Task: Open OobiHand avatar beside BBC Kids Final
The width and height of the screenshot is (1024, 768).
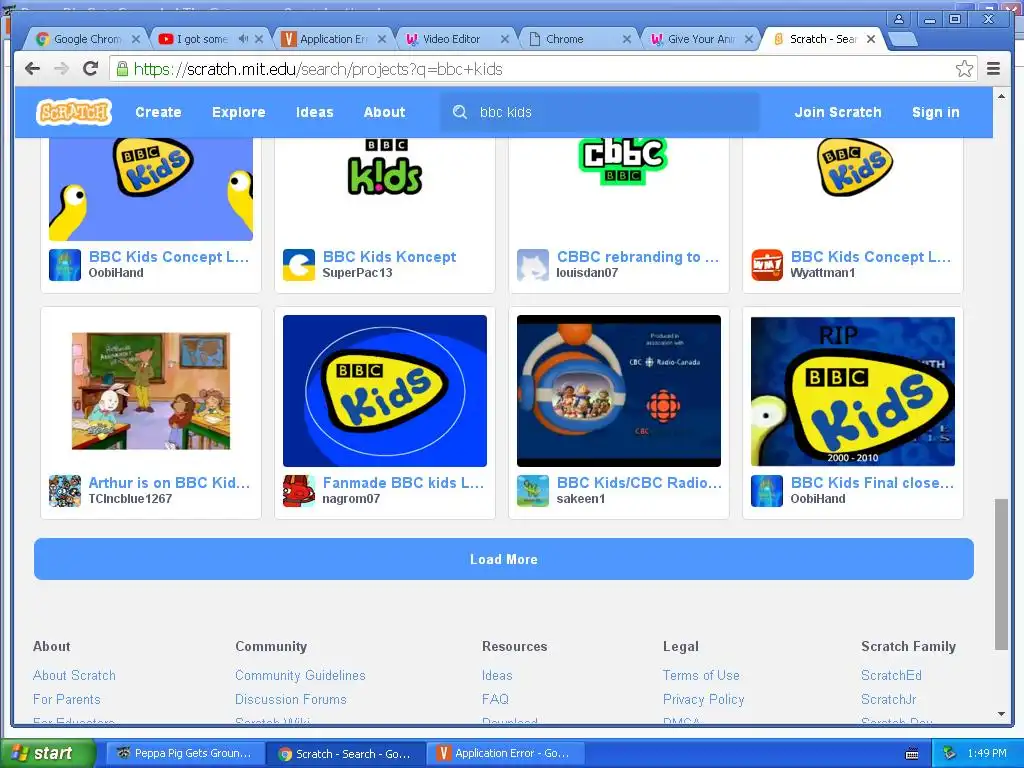Action: tap(767, 490)
